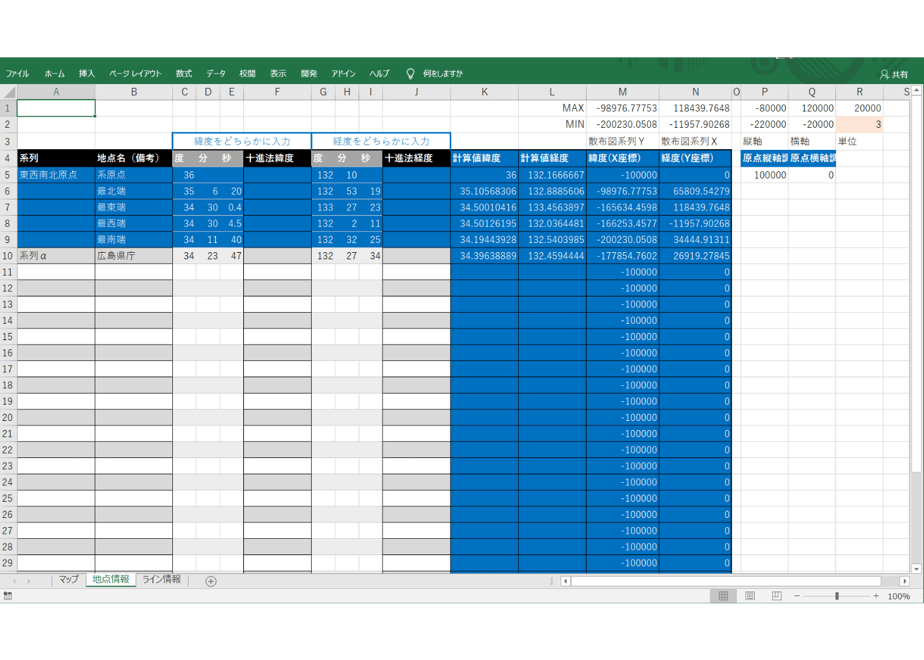Select cell 散布図系列Y

(622, 141)
